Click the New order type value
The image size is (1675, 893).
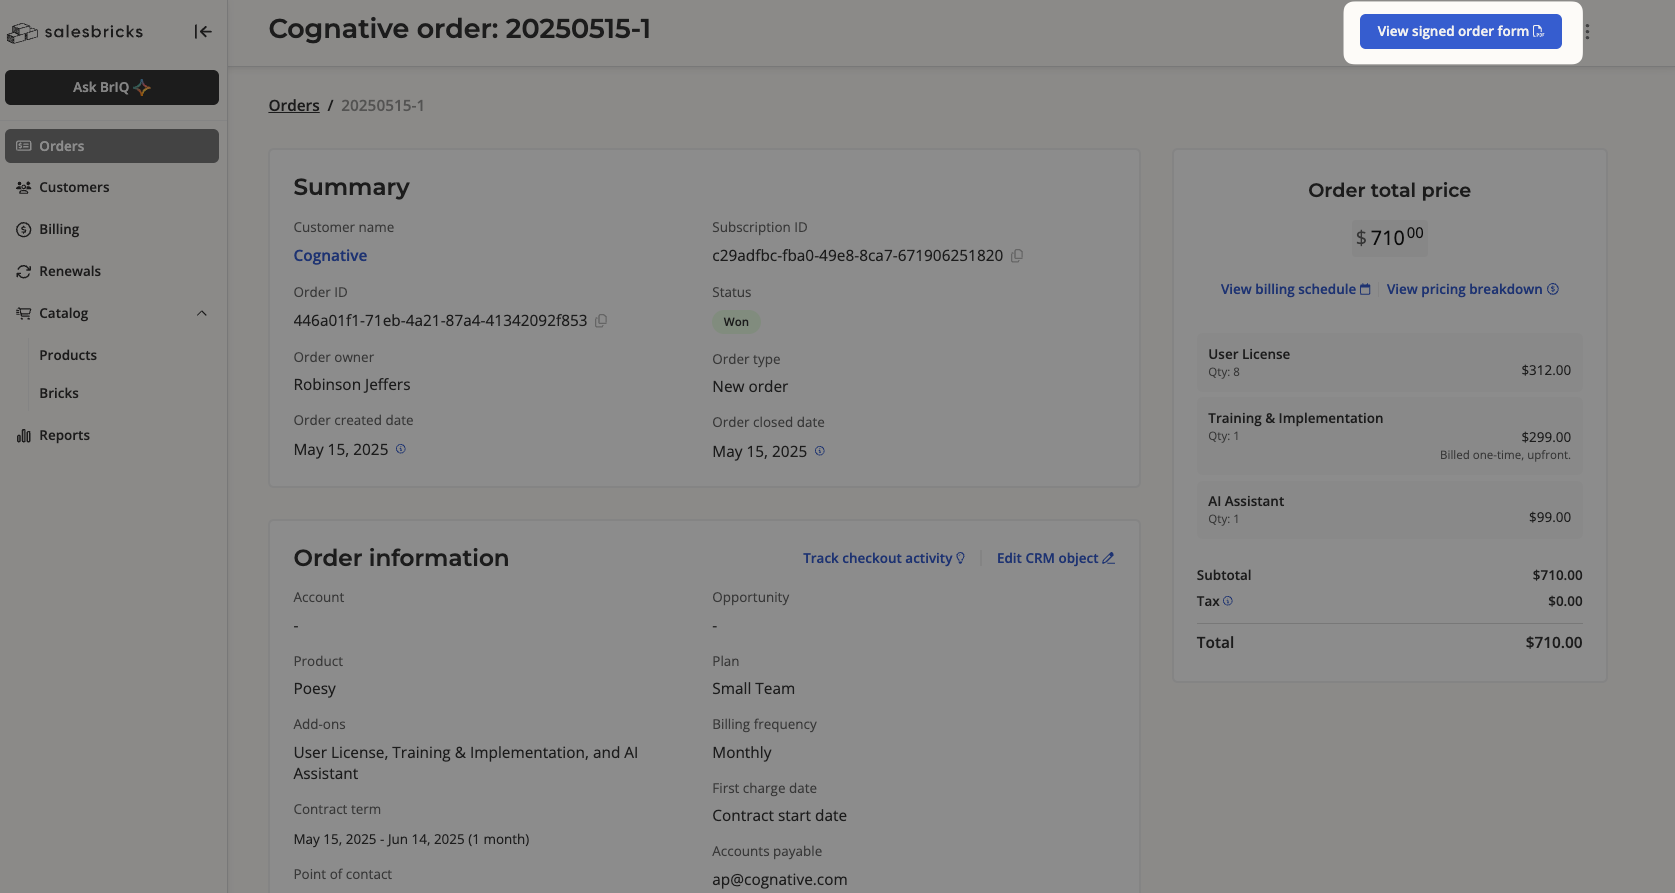[750, 387]
